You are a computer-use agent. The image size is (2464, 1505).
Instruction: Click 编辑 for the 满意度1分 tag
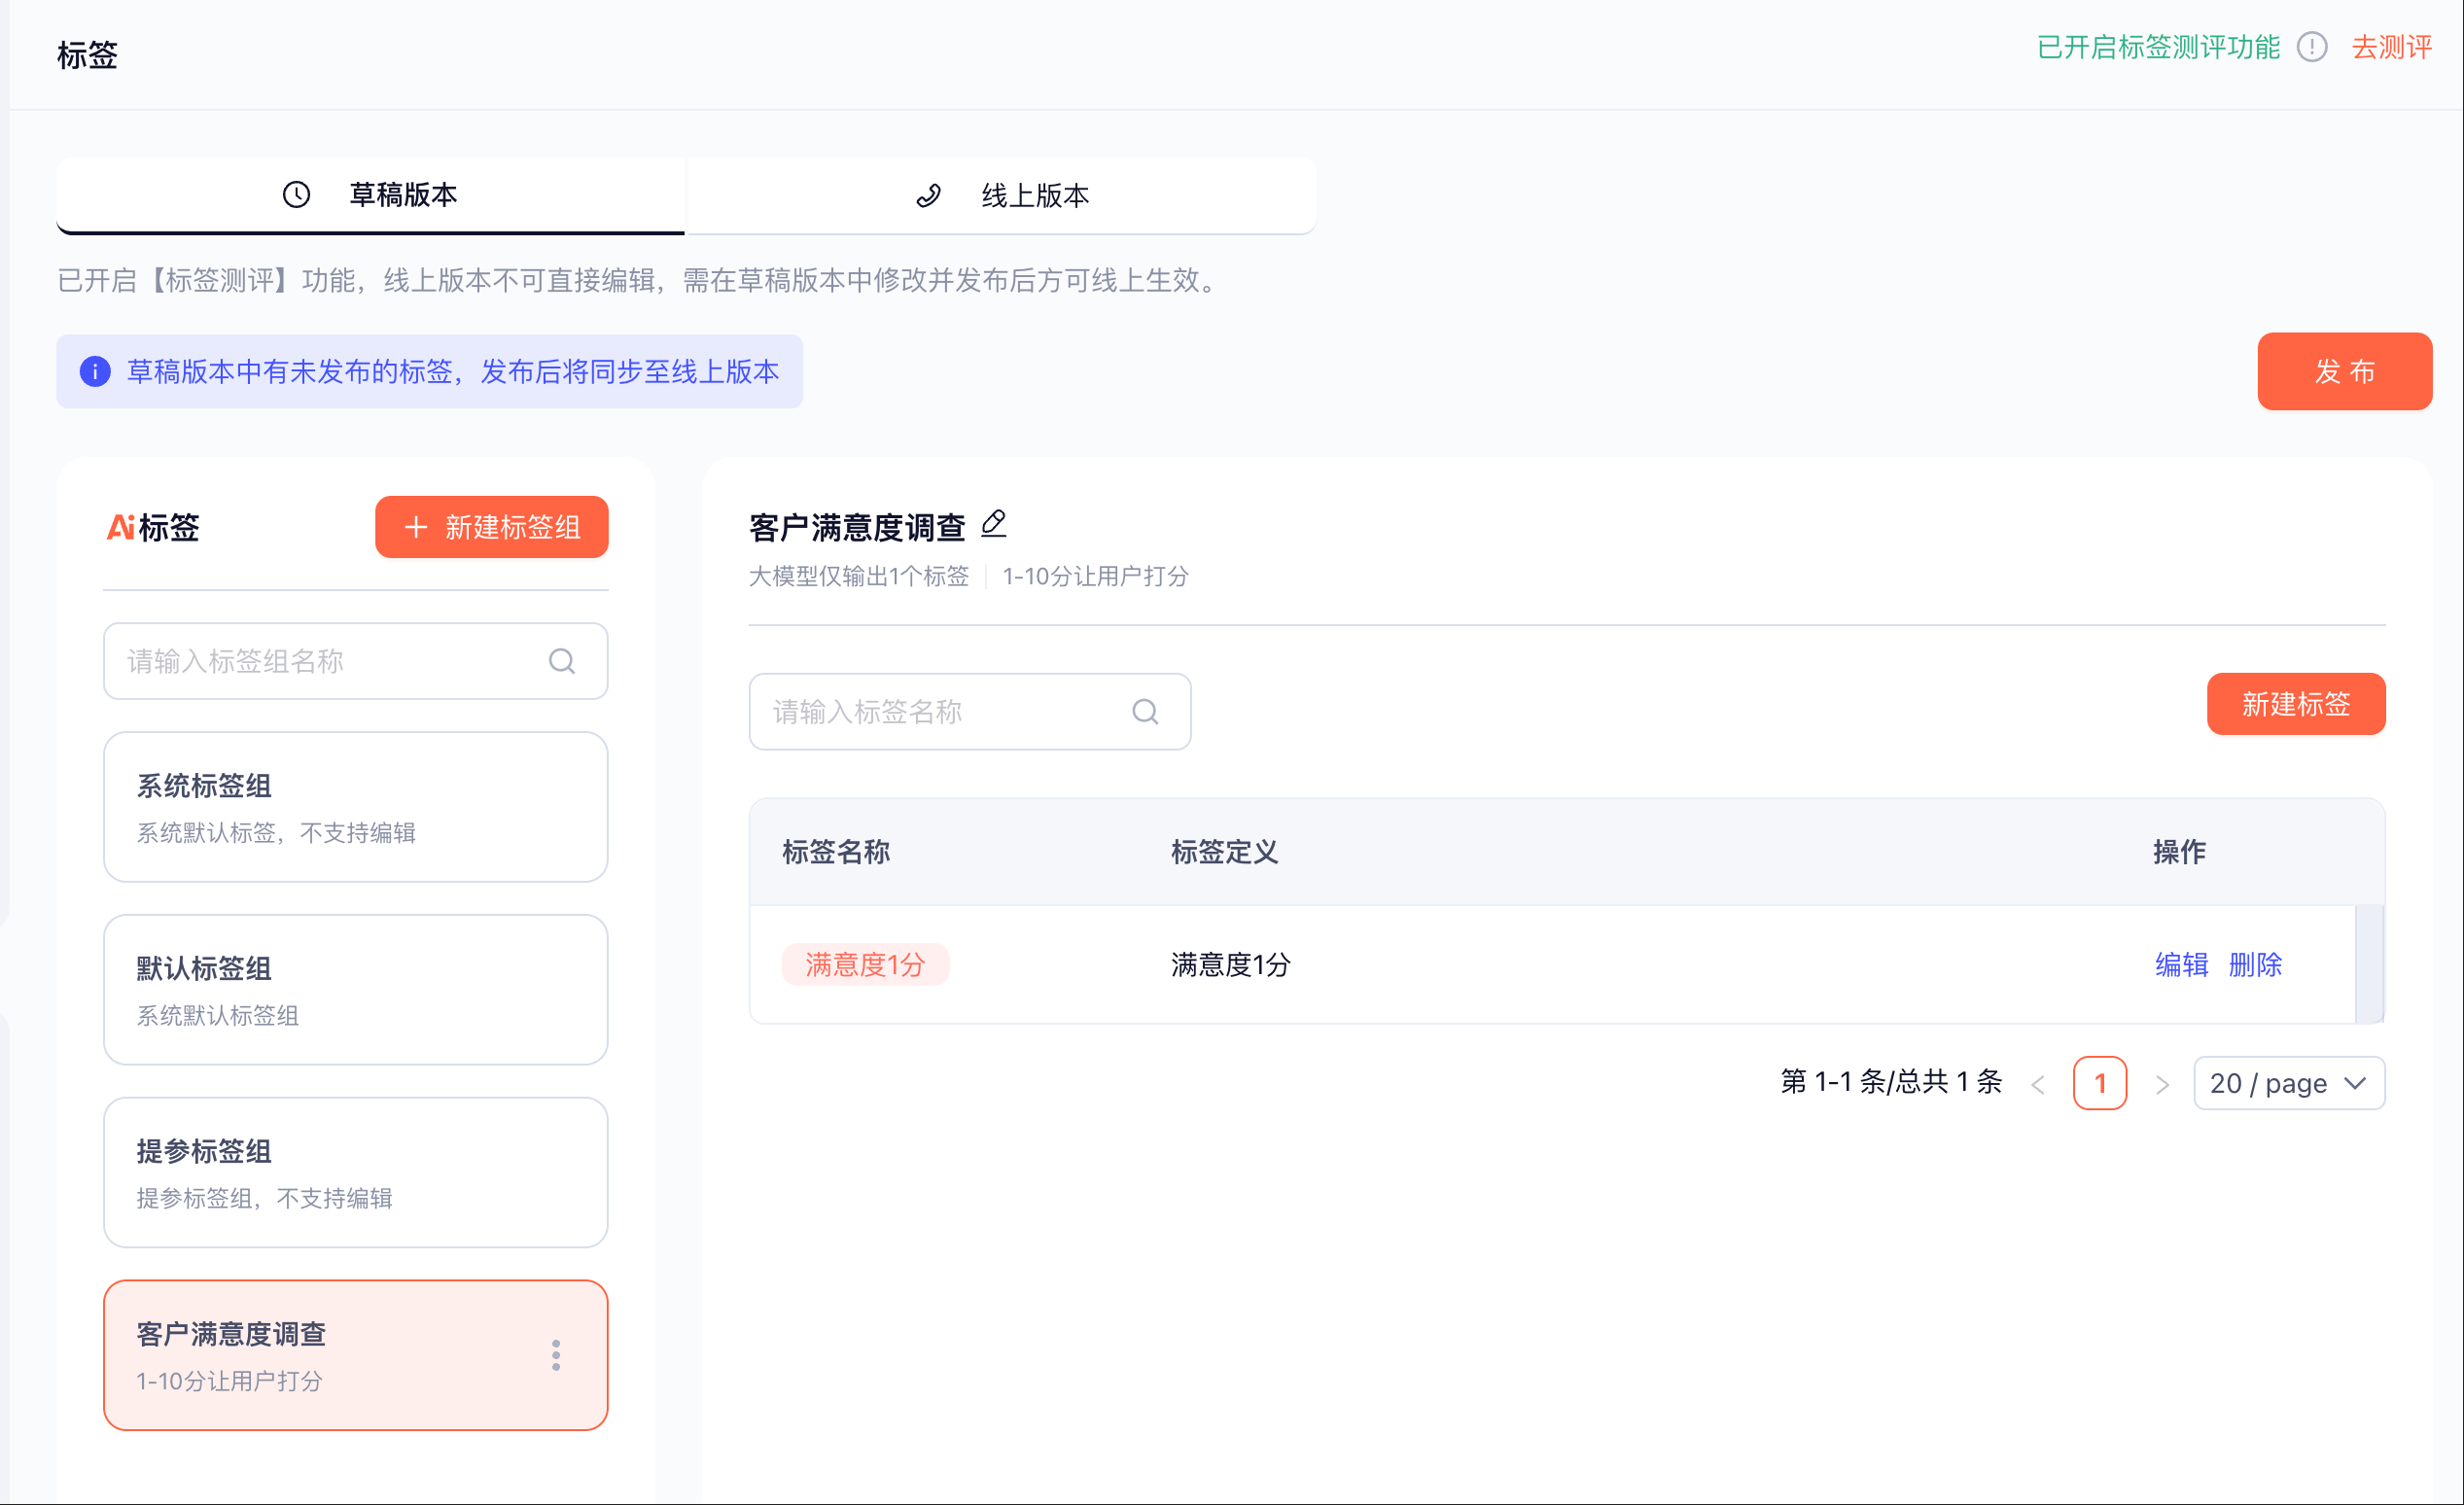pos(2181,965)
